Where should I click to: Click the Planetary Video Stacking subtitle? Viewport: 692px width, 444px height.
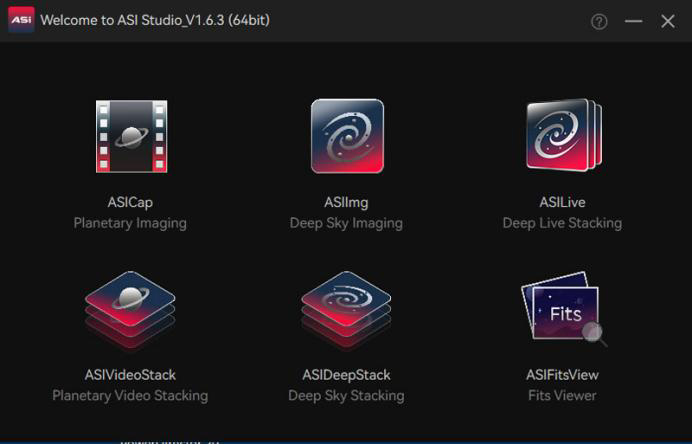(x=130, y=396)
